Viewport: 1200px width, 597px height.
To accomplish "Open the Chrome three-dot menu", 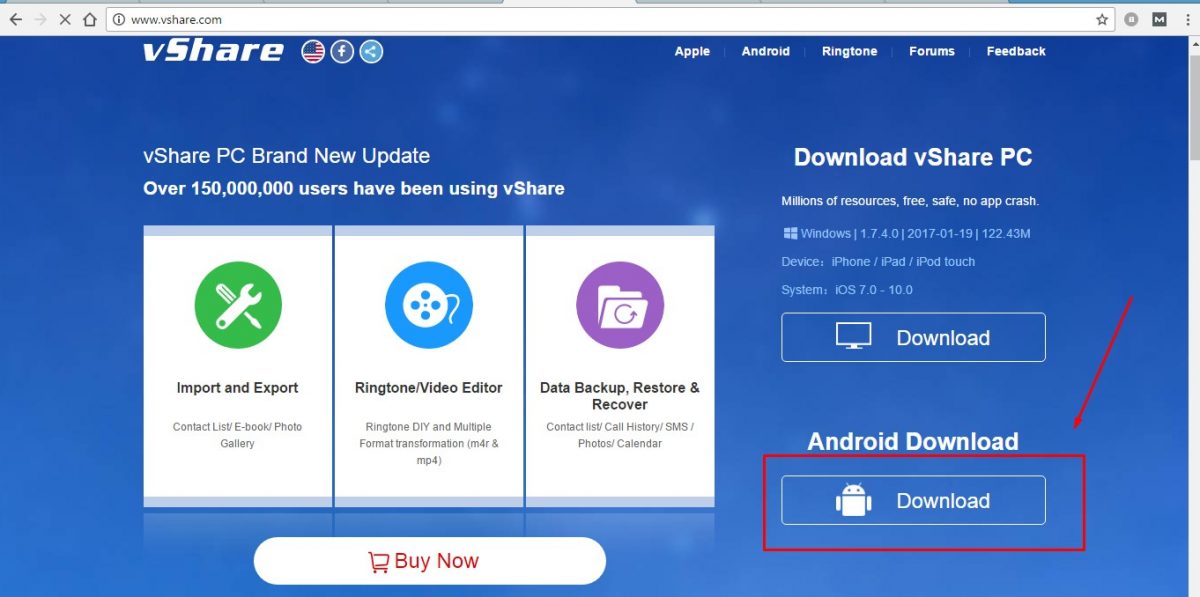I will tap(1186, 19).
